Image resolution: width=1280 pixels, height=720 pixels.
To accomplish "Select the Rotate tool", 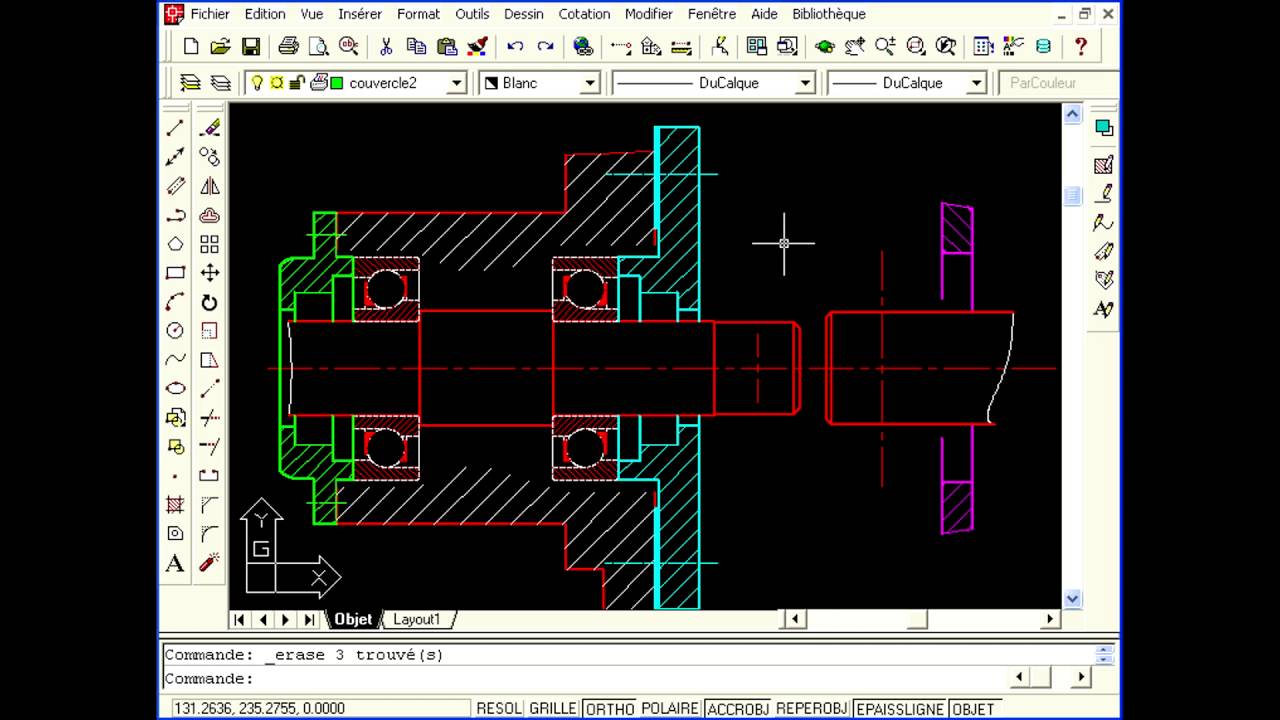I will pyautogui.click(x=209, y=302).
